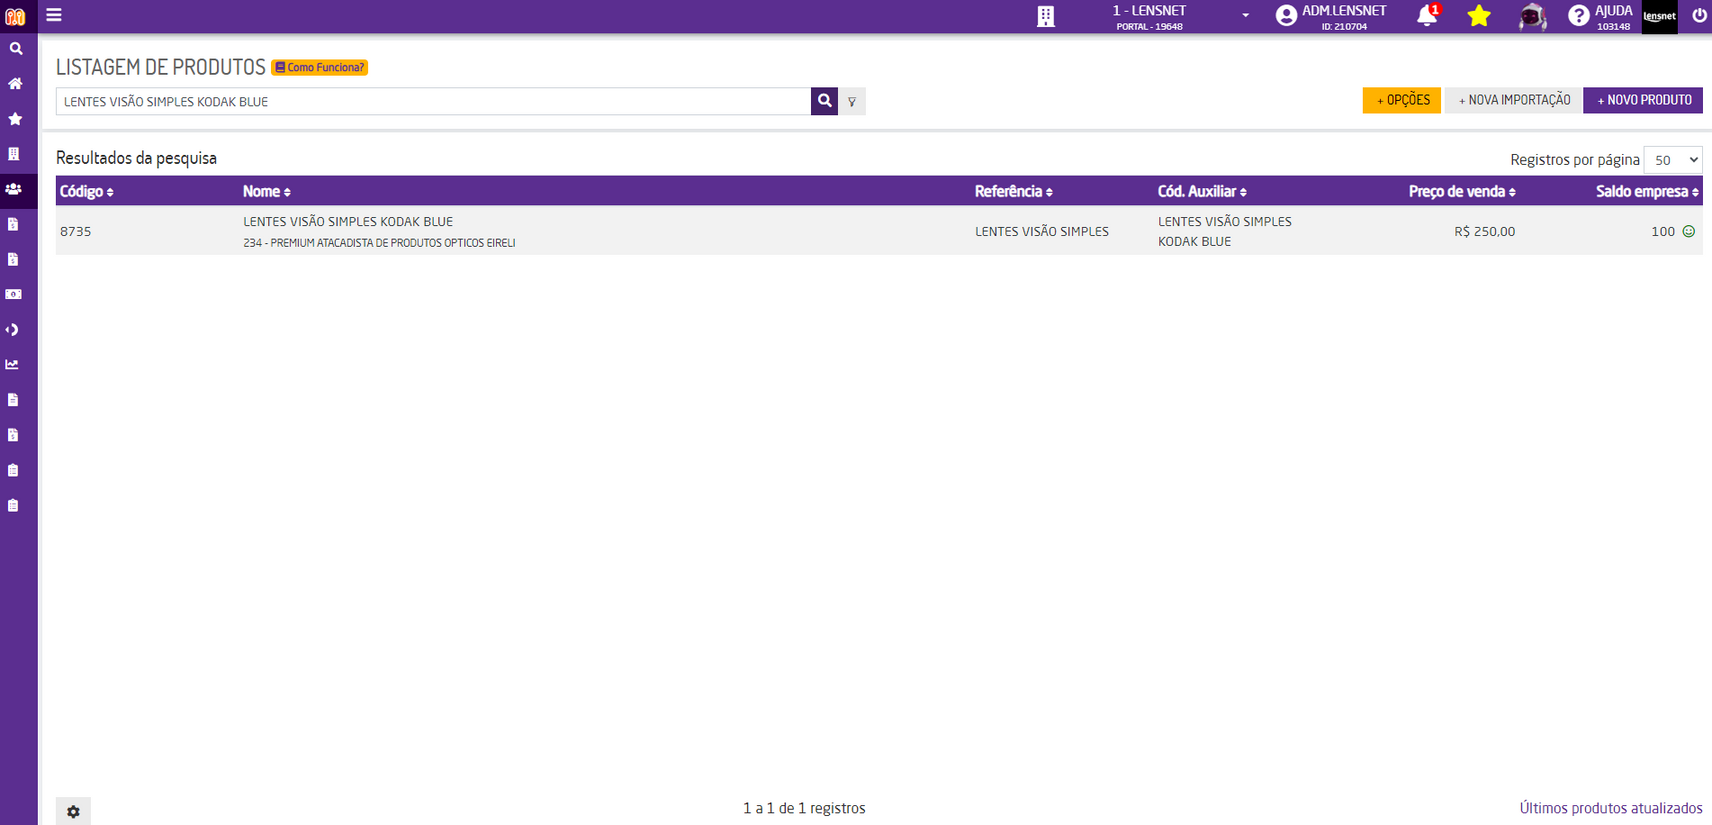Open the hamburger menu in top bar
Image resolution: width=1712 pixels, height=825 pixels.
(x=54, y=15)
